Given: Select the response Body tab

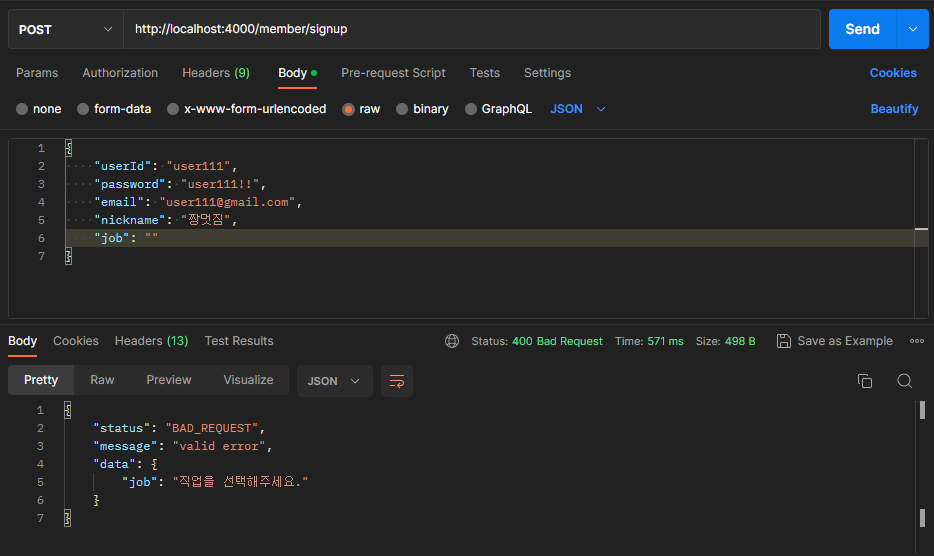Looking at the screenshot, I should (23, 341).
